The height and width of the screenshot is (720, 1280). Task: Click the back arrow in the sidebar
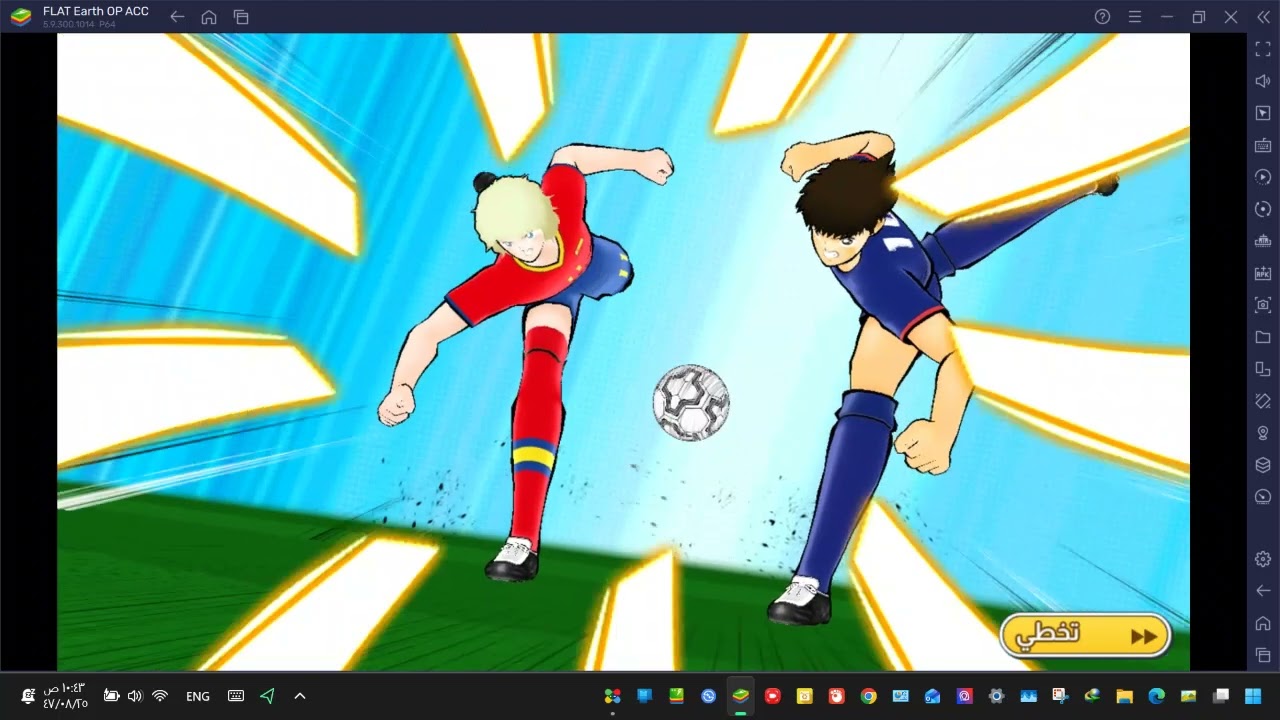click(x=1263, y=591)
